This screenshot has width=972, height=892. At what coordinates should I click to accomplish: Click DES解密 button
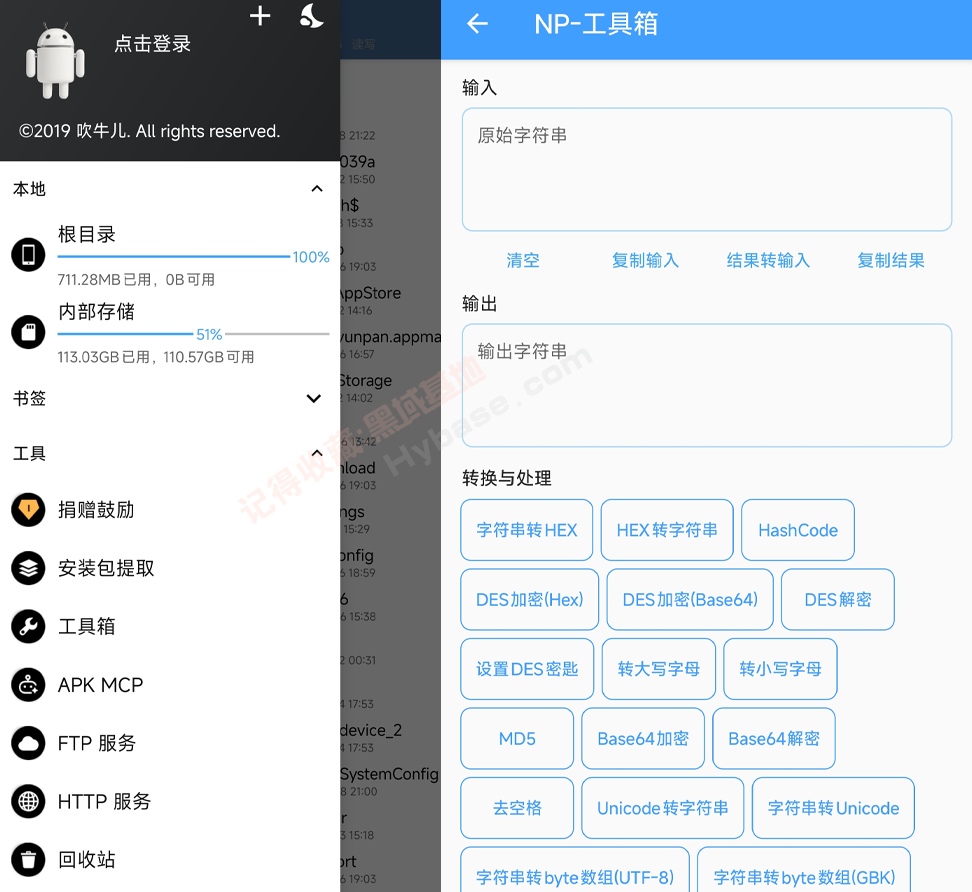pyautogui.click(x=837, y=599)
